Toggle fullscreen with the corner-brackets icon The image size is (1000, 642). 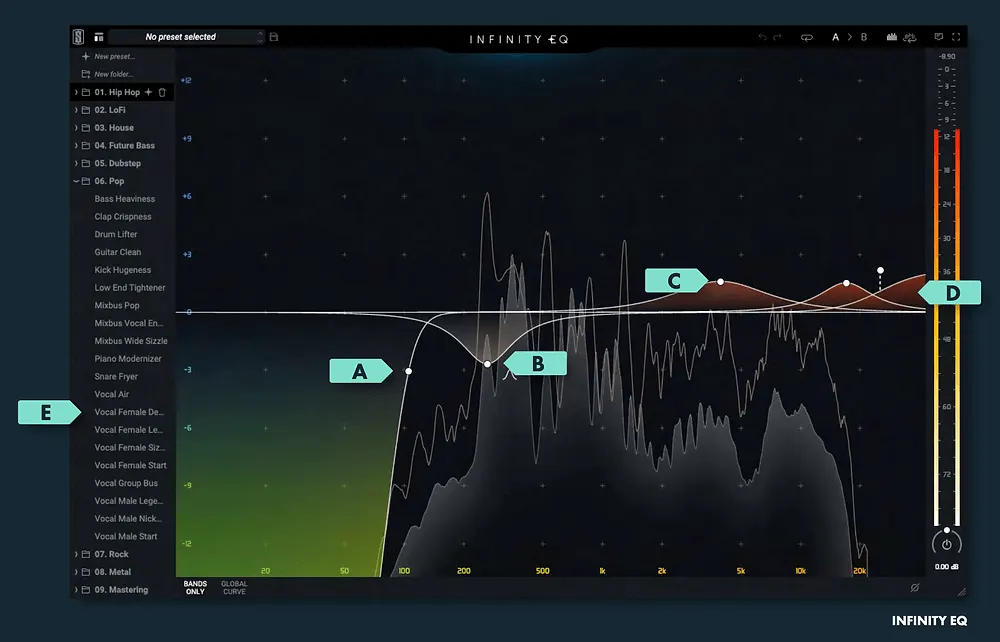click(956, 37)
